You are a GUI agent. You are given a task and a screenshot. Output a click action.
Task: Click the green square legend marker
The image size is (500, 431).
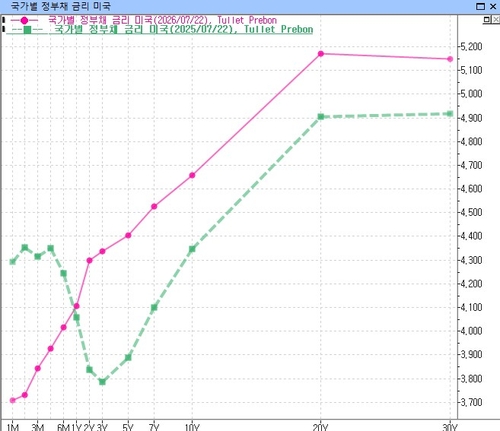coord(27,30)
